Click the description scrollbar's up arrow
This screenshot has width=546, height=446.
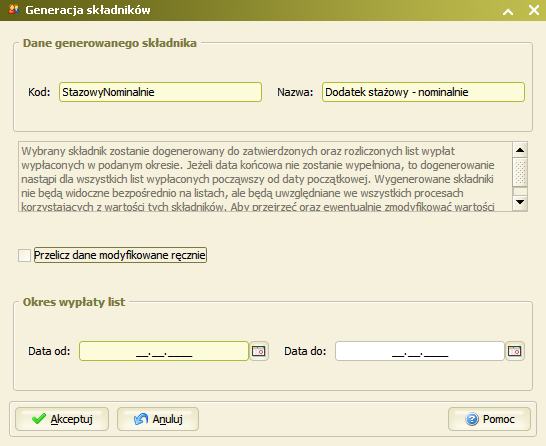520,150
